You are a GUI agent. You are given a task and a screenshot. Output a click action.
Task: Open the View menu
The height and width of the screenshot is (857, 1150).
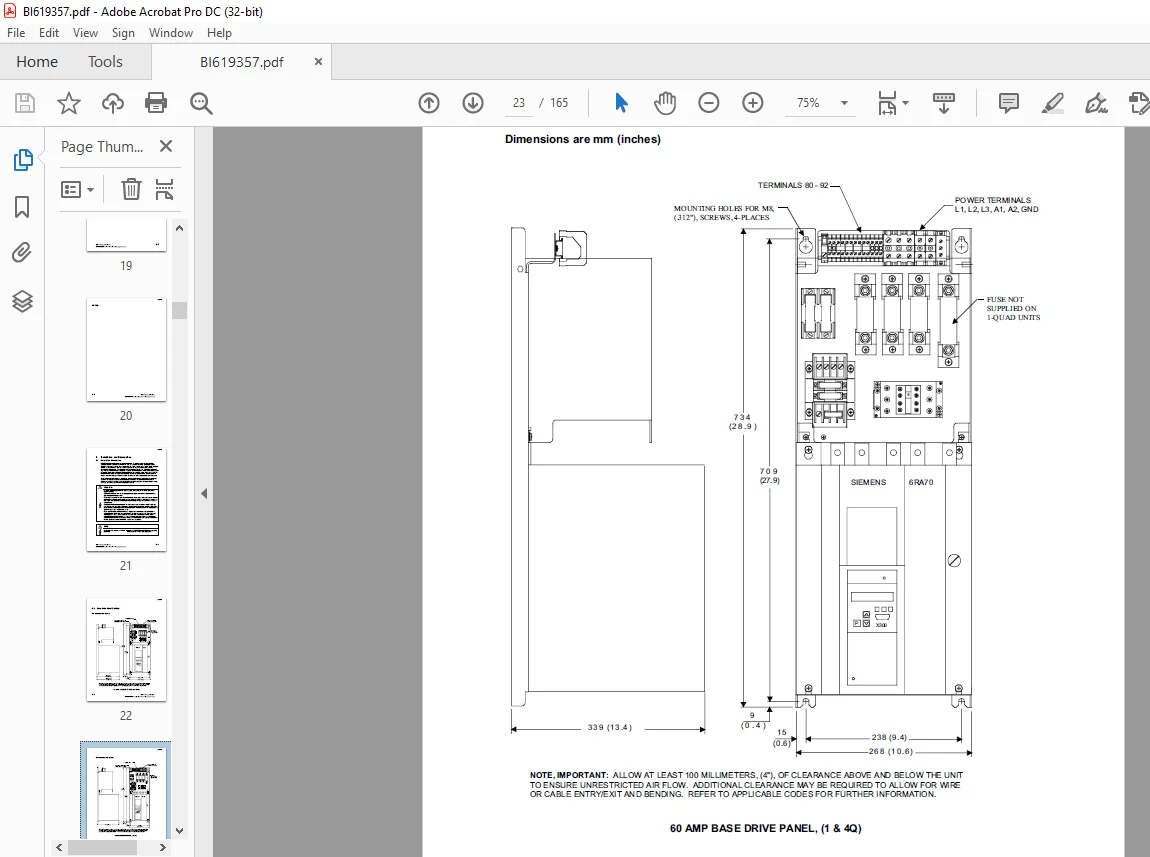pyautogui.click(x=85, y=33)
